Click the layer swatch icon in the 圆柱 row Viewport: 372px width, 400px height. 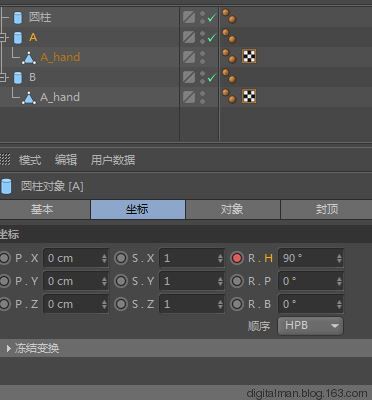pyautogui.click(x=189, y=17)
